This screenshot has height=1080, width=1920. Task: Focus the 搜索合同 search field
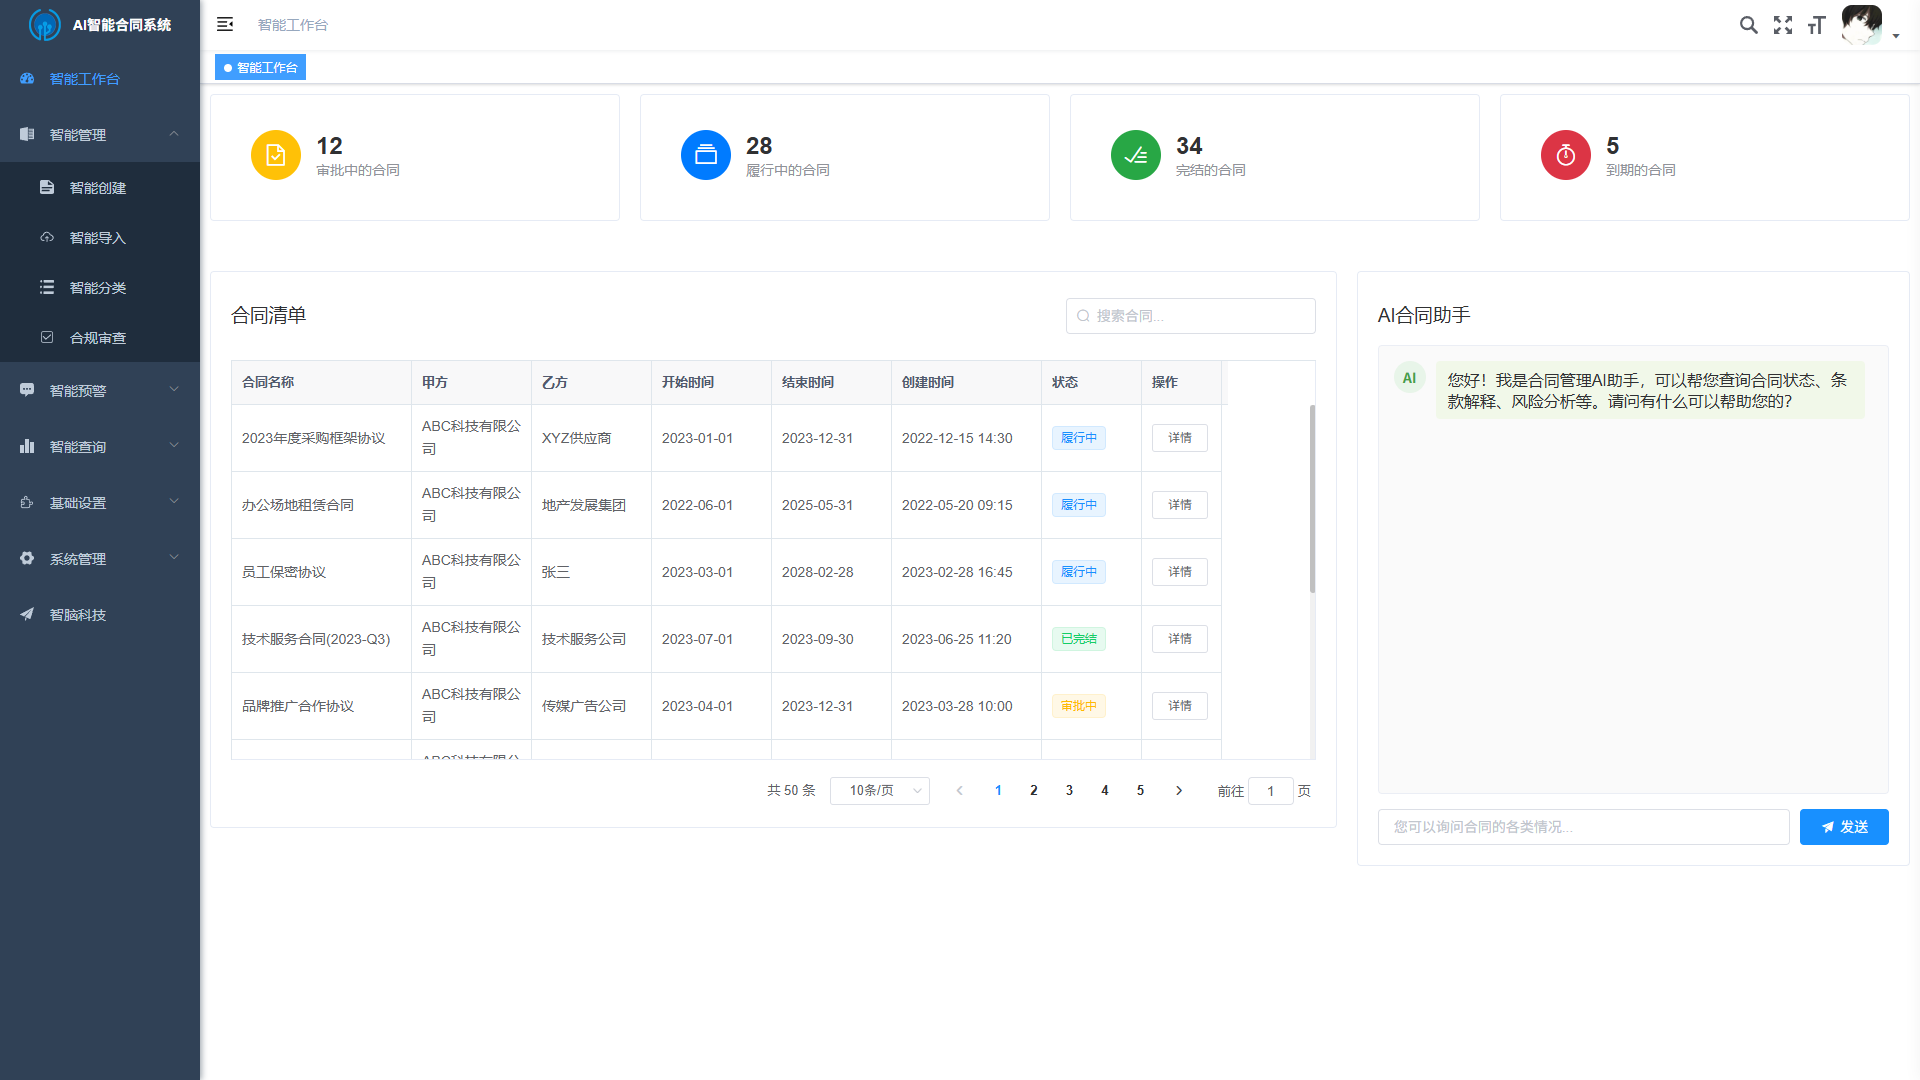pyautogui.click(x=1190, y=316)
